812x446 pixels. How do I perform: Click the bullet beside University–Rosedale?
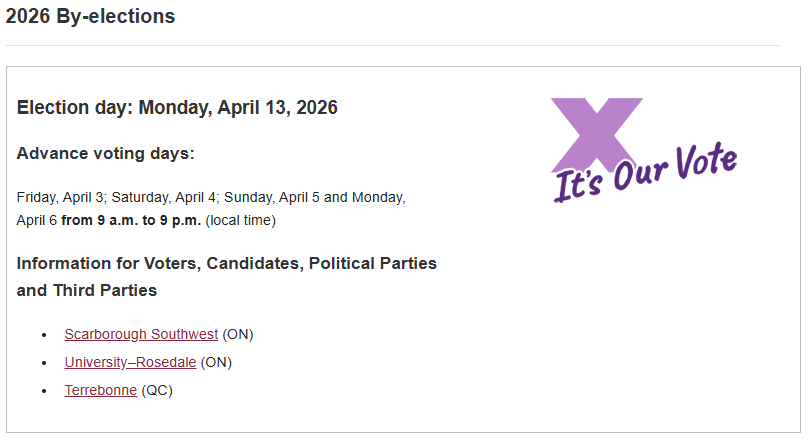(45, 363)
